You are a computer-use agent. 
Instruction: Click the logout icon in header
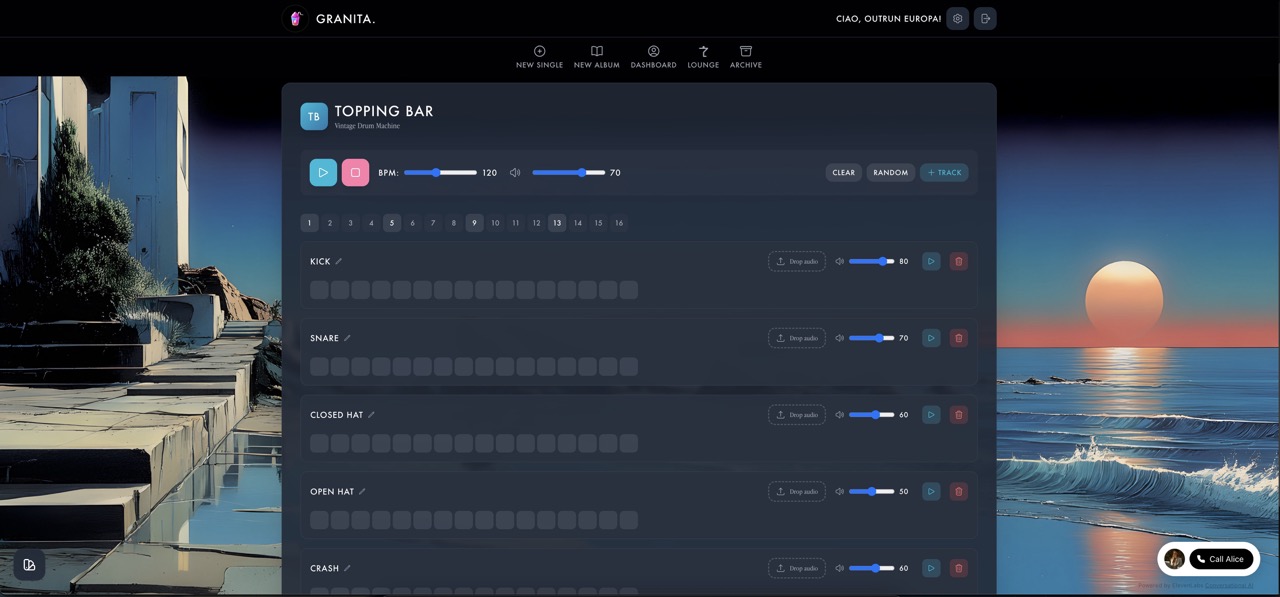pos(985,18)
